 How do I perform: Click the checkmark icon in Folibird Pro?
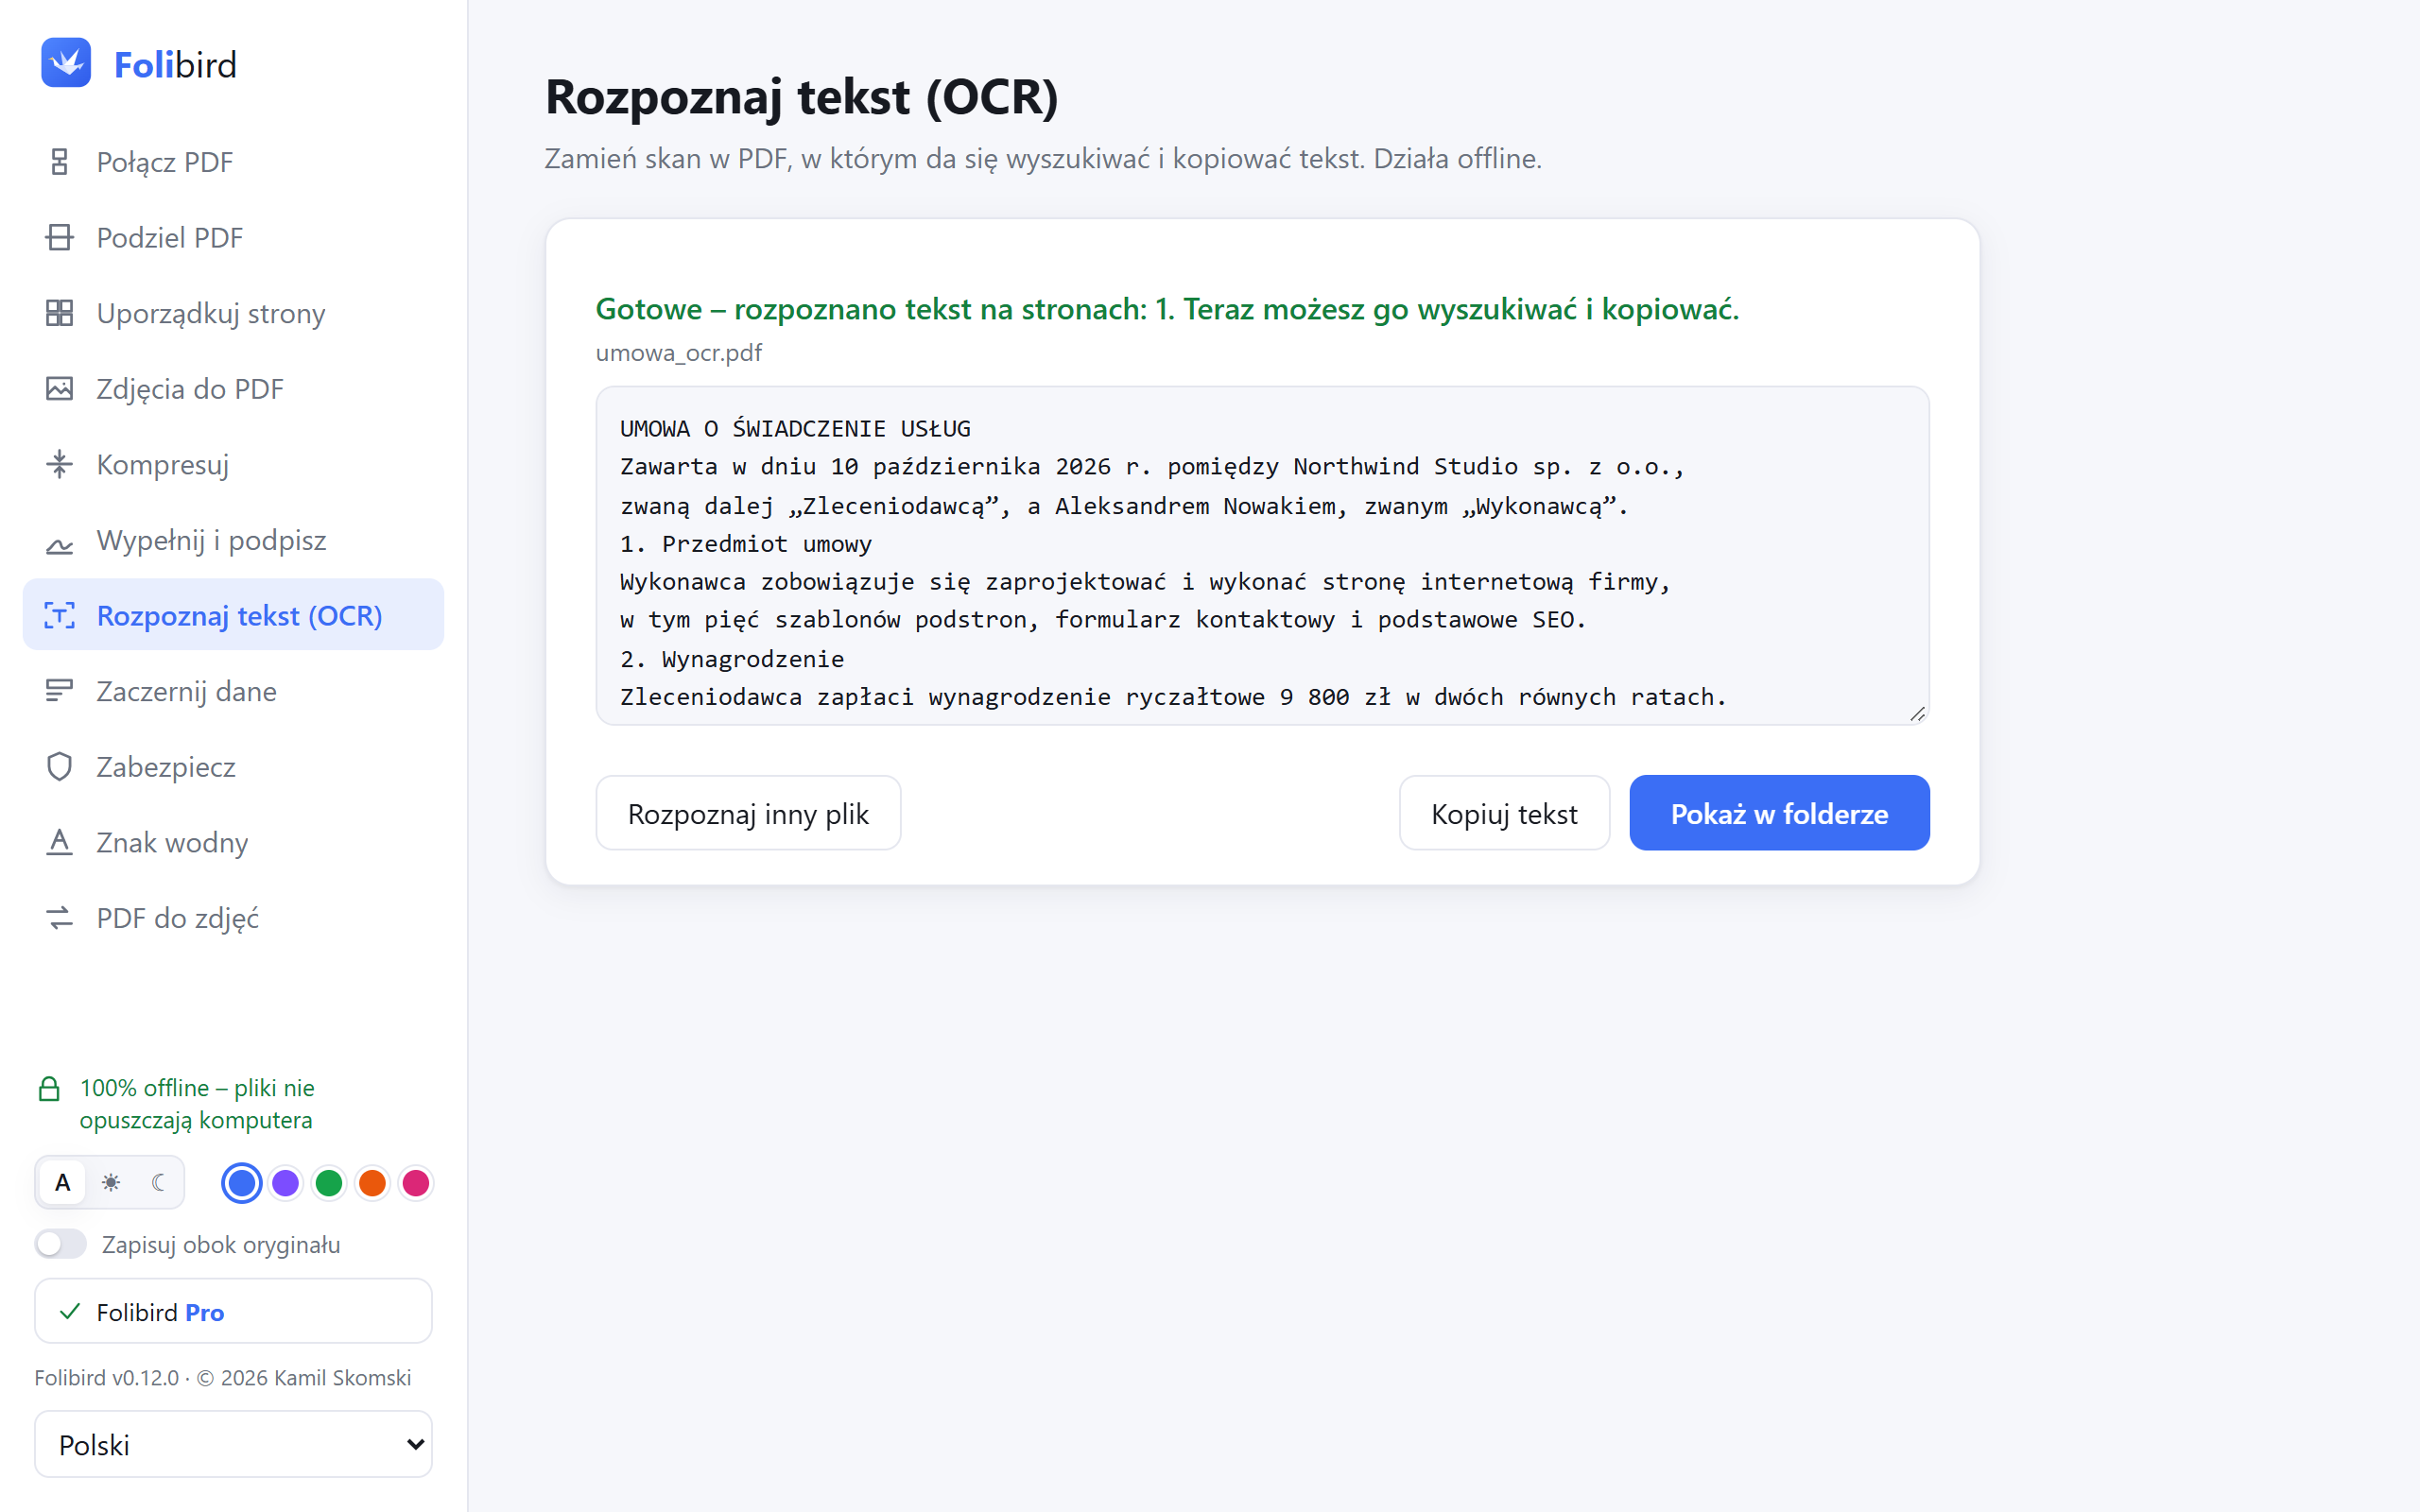point(70,1312)
